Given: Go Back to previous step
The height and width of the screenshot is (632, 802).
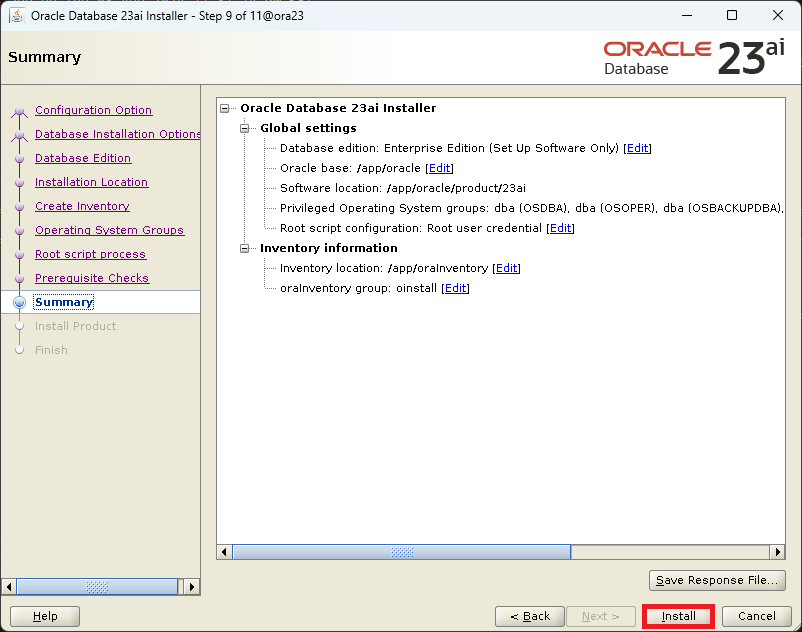Looking at the screenshot, I should coord(530,616).
